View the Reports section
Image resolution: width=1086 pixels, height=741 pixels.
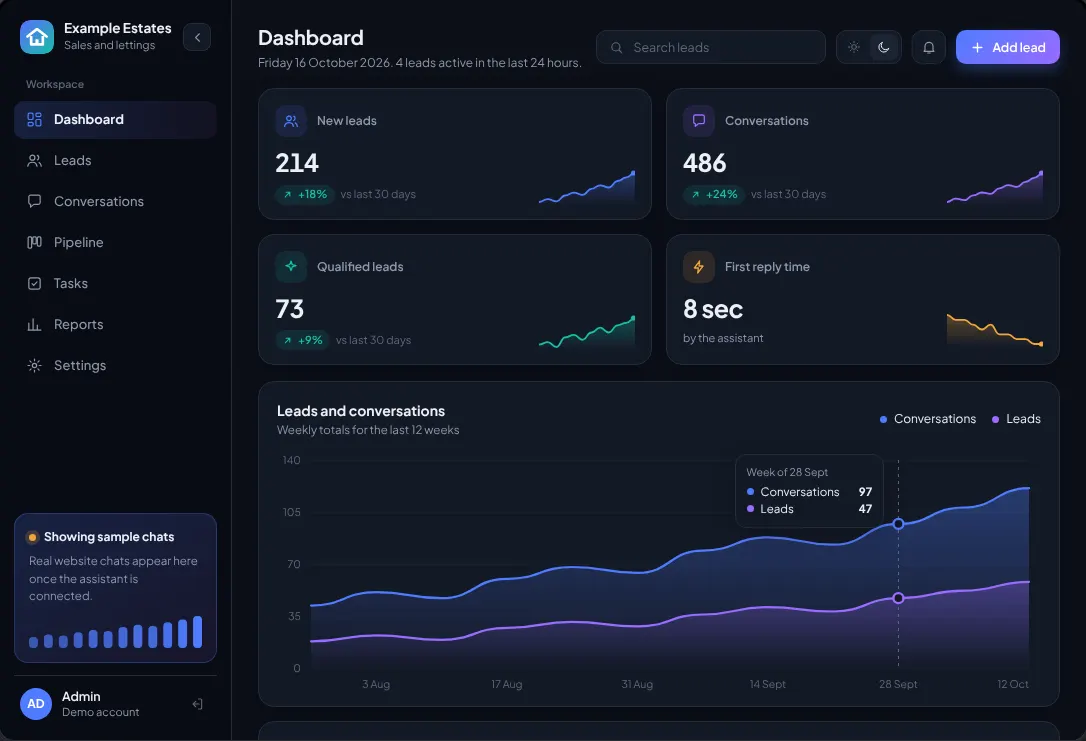[115, 324]
